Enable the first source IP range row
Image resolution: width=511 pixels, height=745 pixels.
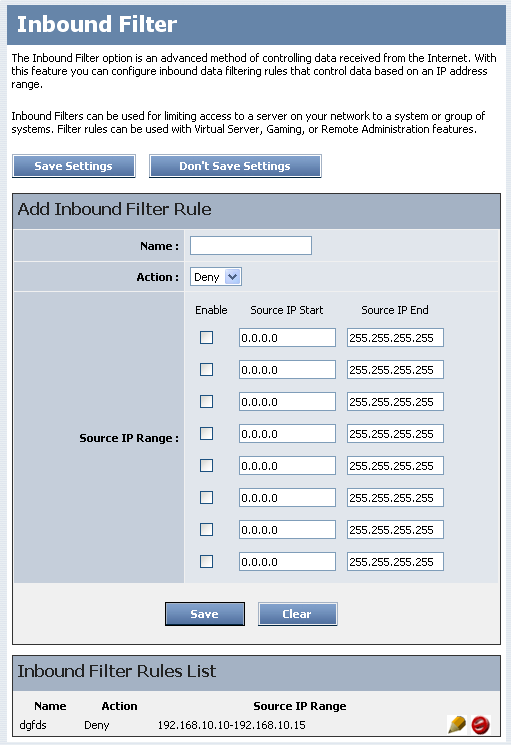206,337
